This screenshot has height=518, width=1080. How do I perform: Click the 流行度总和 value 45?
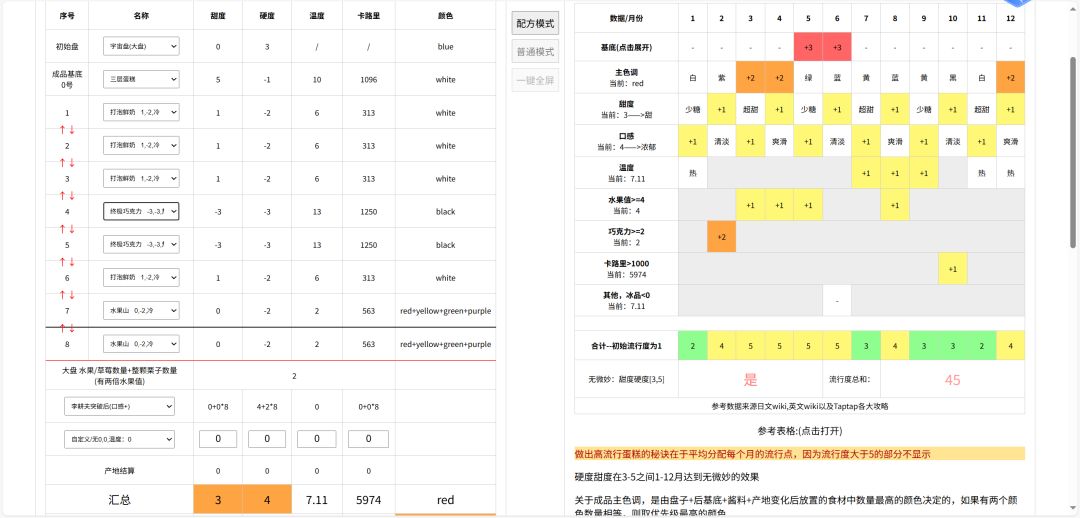click(x=953, y=380)
